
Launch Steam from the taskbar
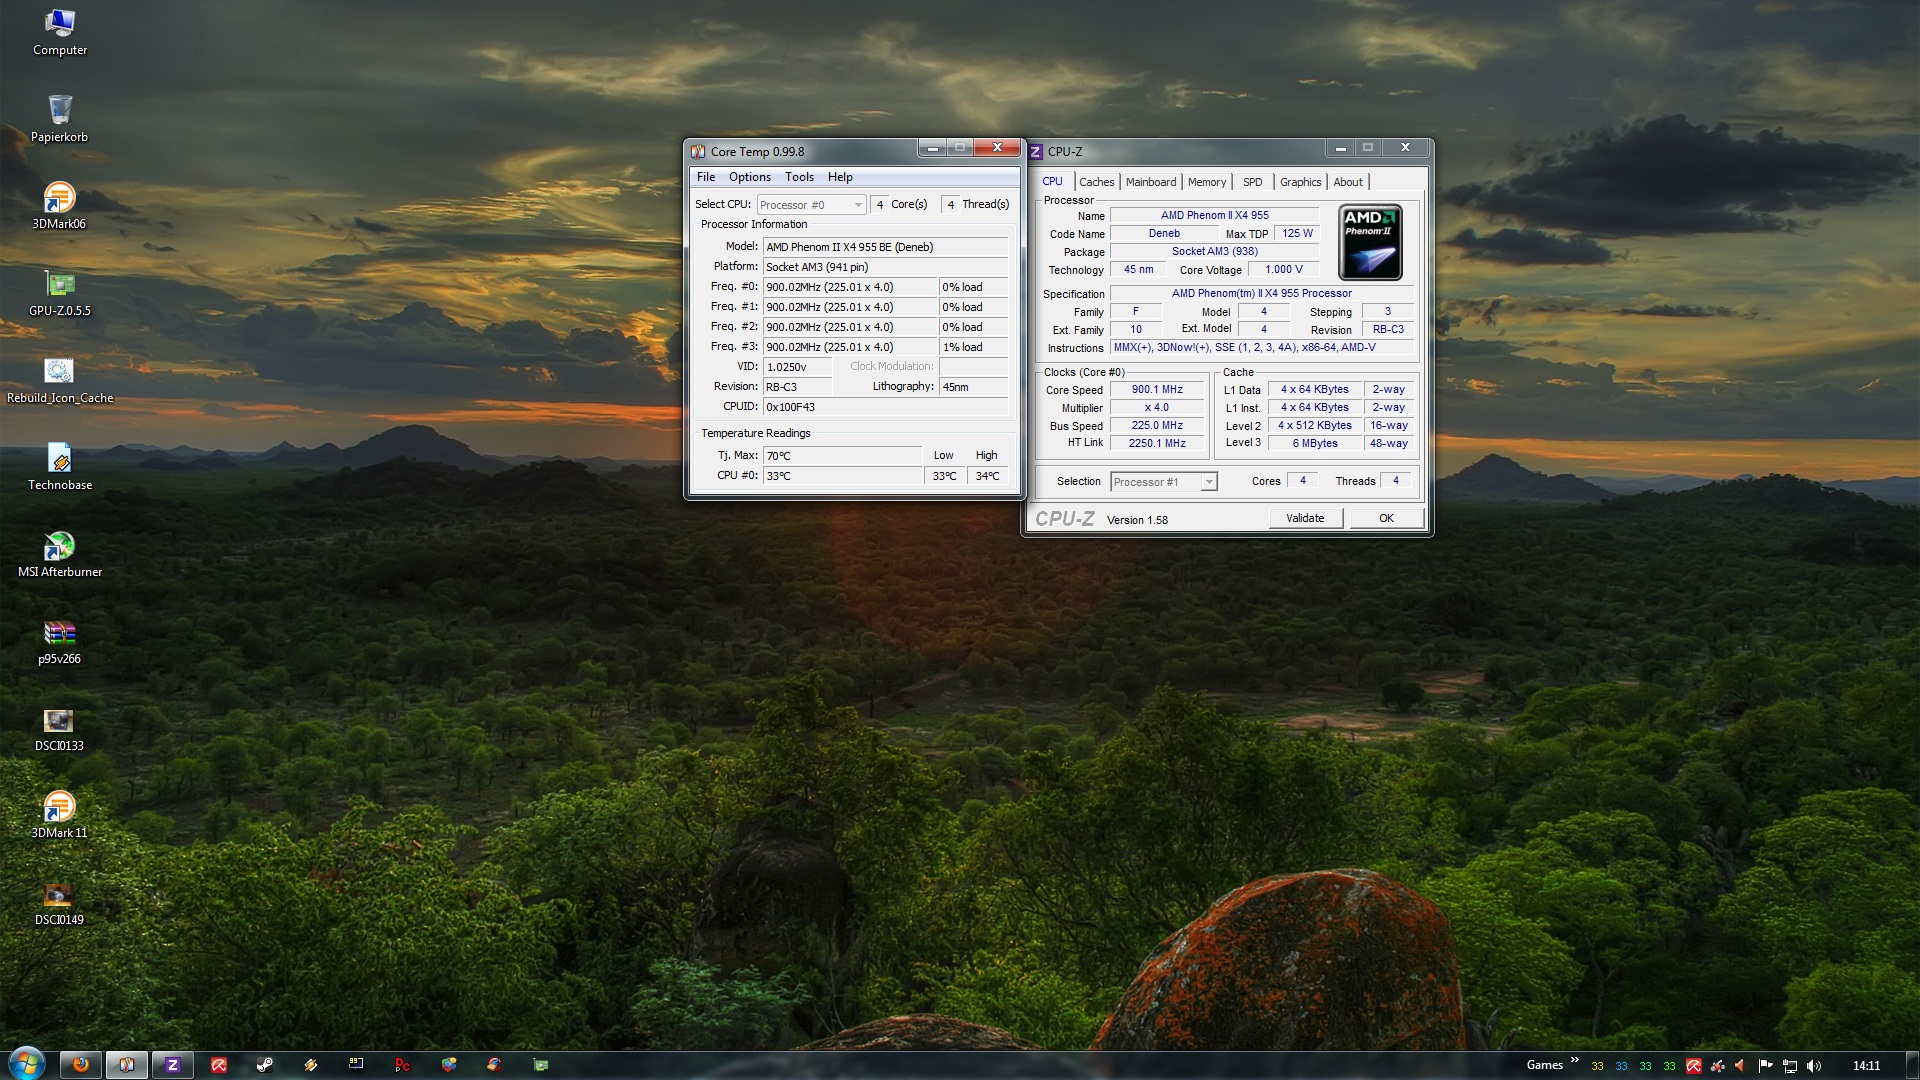tap(265, 1065)
